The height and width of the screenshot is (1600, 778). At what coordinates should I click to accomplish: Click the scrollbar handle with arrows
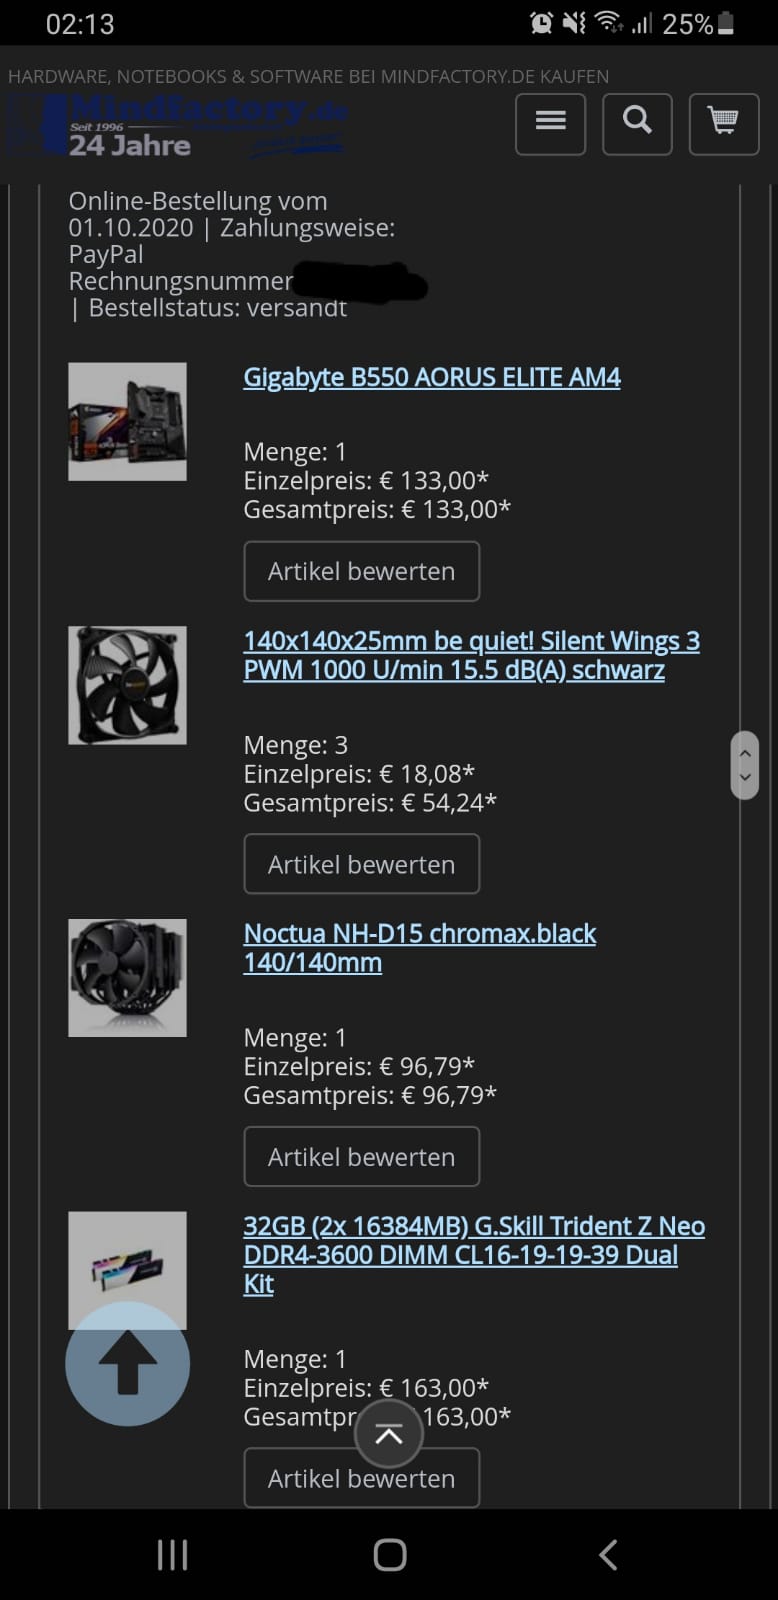(x=745, y=765)
